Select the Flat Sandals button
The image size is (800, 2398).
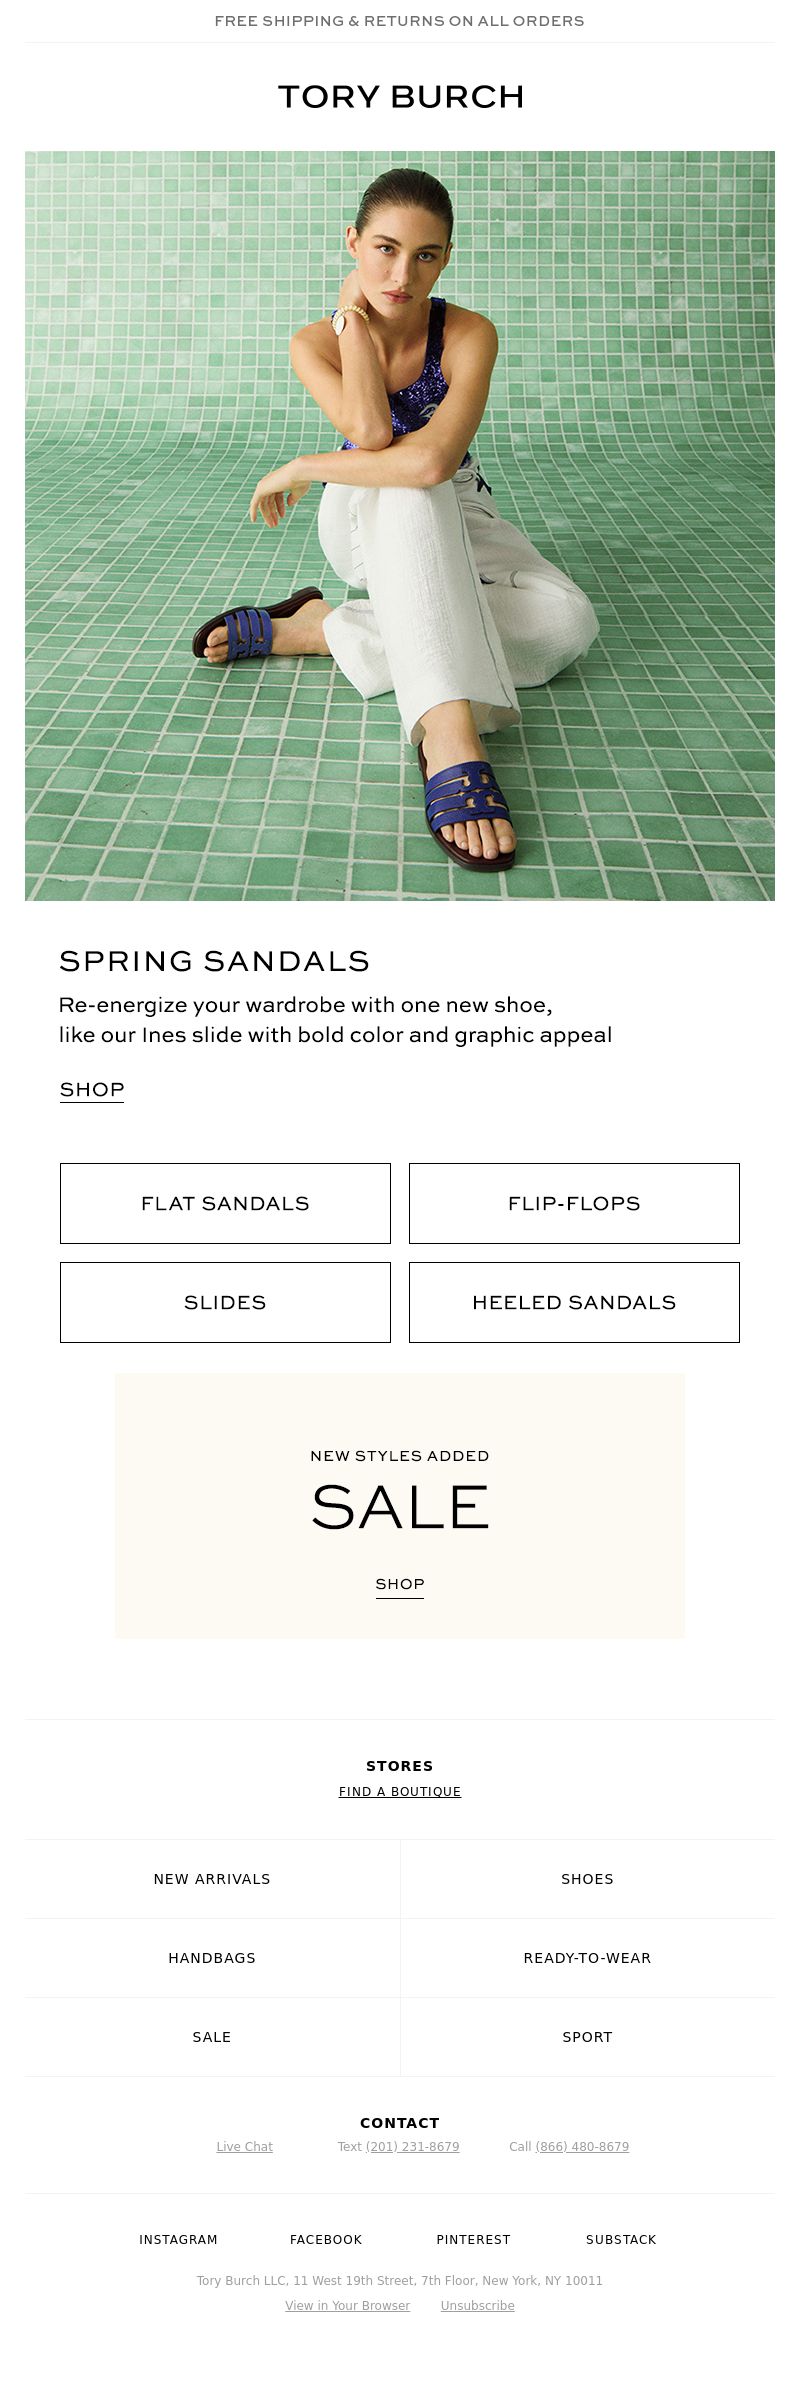(225, 1203)
